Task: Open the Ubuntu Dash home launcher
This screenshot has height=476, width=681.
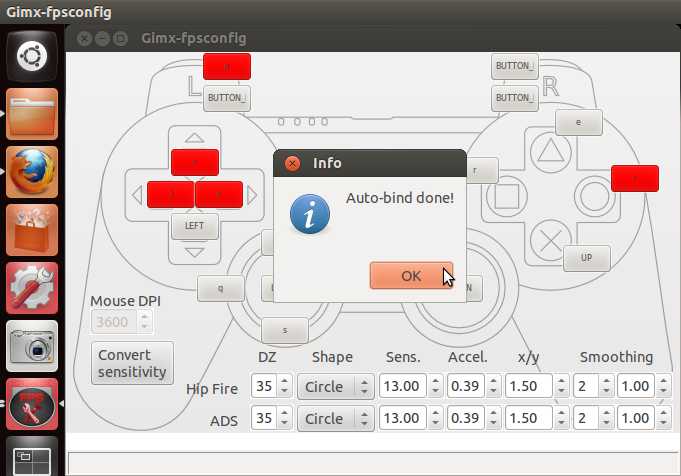Action: (32, 56)
